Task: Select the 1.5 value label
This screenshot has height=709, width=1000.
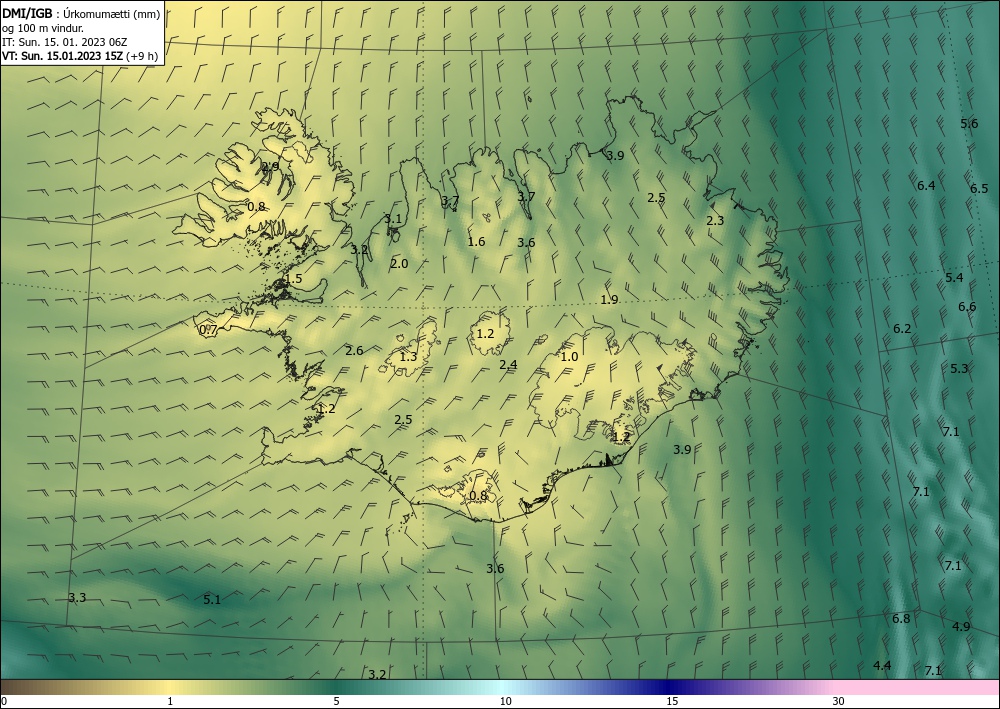Action: [293, 279]
